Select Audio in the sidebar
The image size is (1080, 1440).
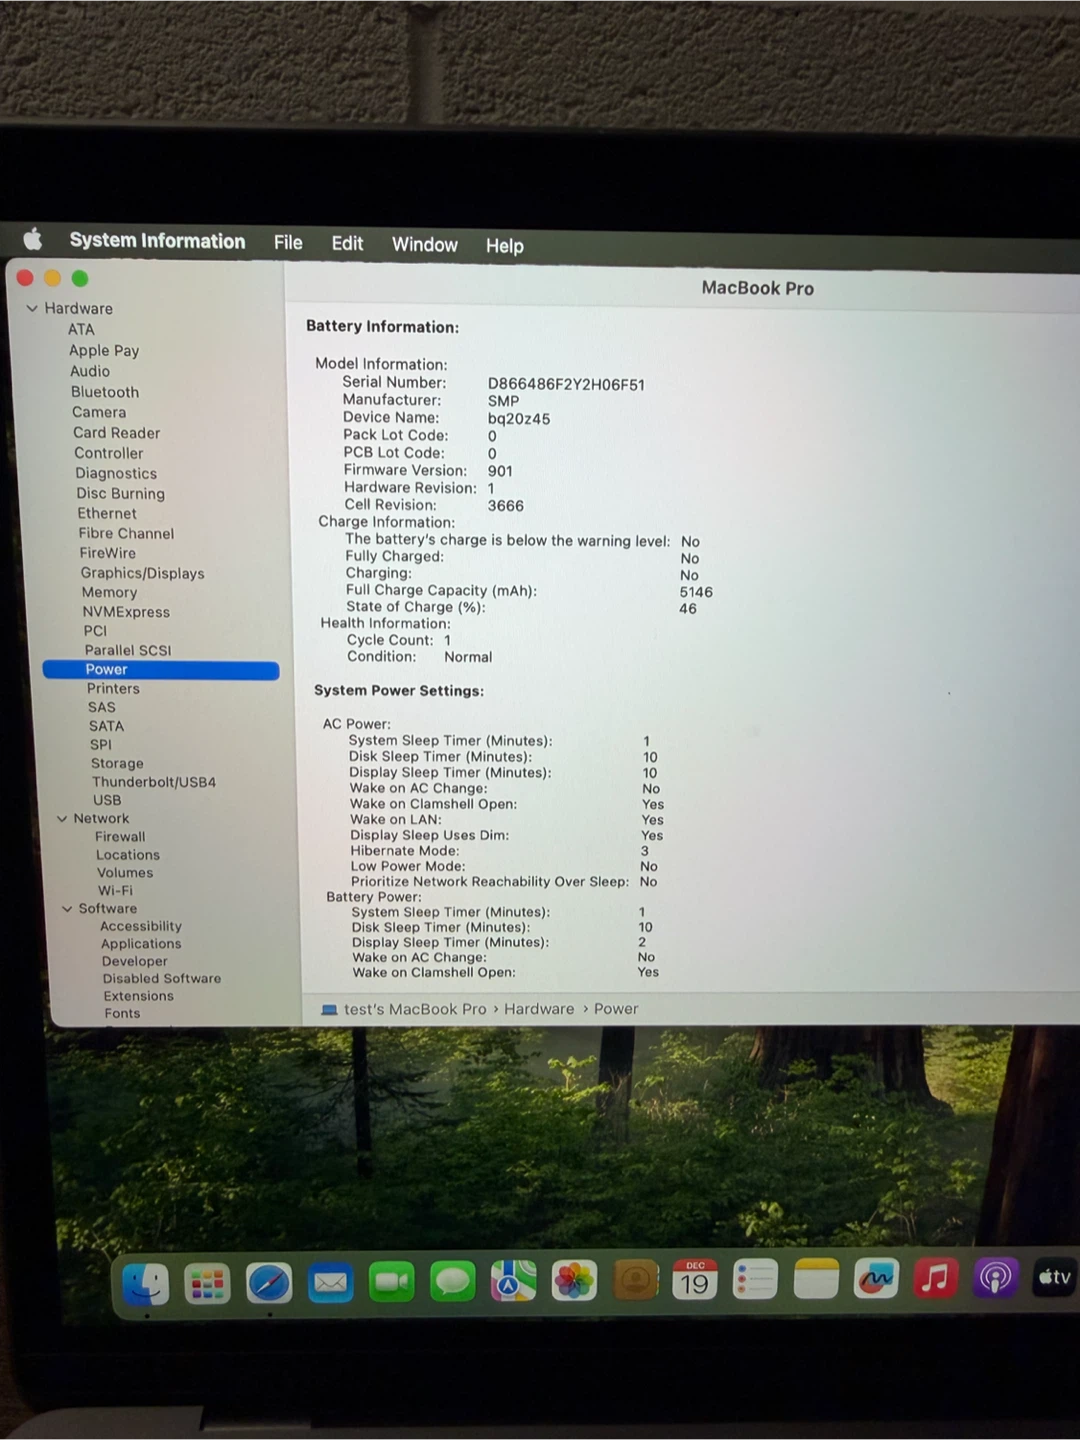coord(90,371)
